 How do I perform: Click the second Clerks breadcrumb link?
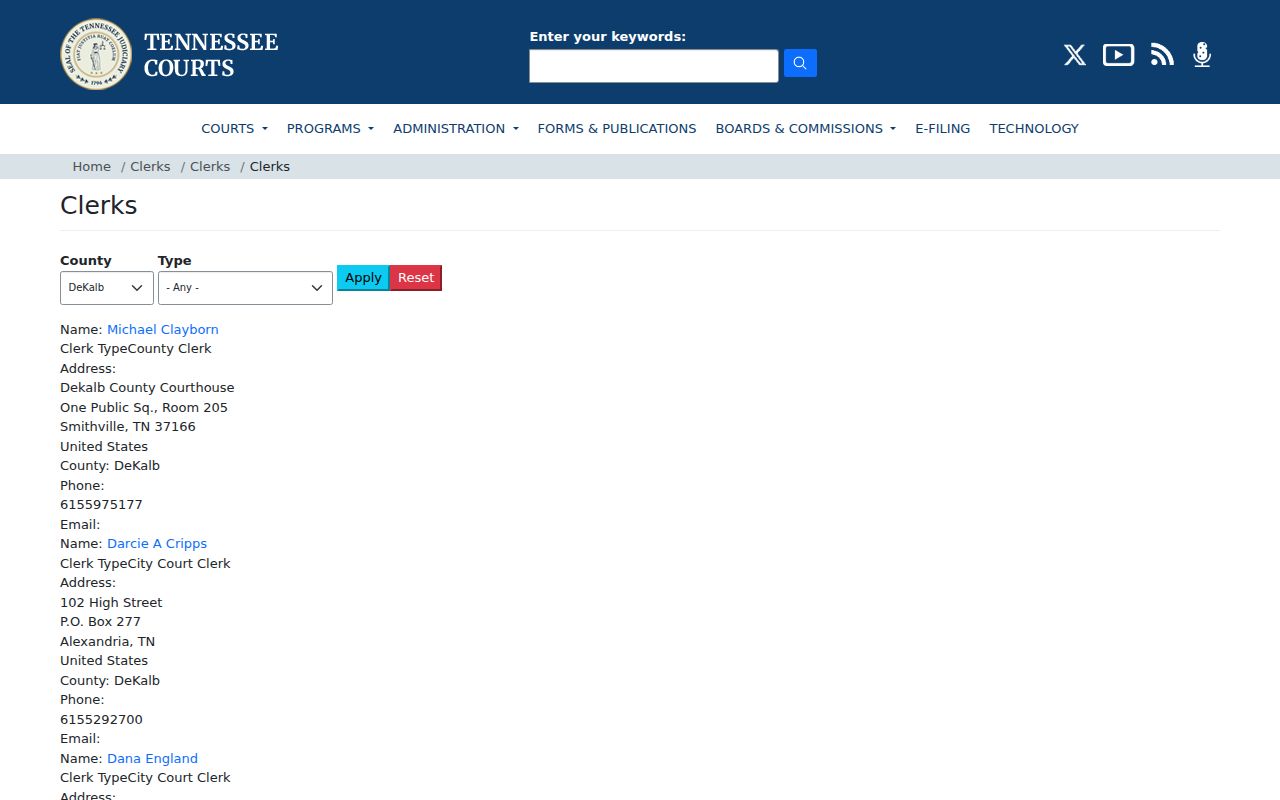click(210, 166)
